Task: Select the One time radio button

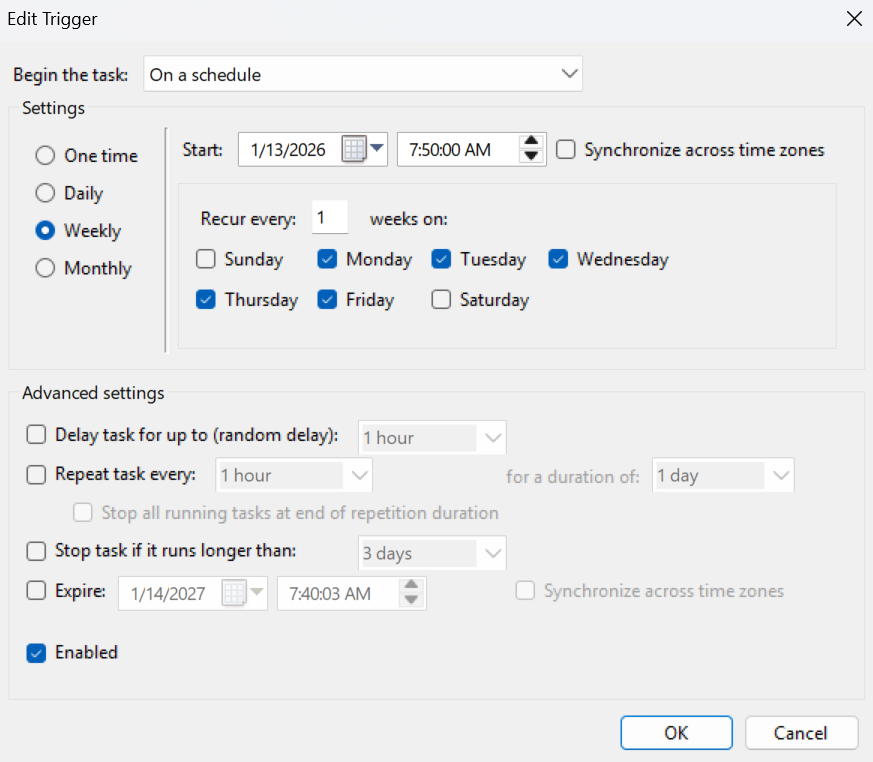Action: point(44,155)
